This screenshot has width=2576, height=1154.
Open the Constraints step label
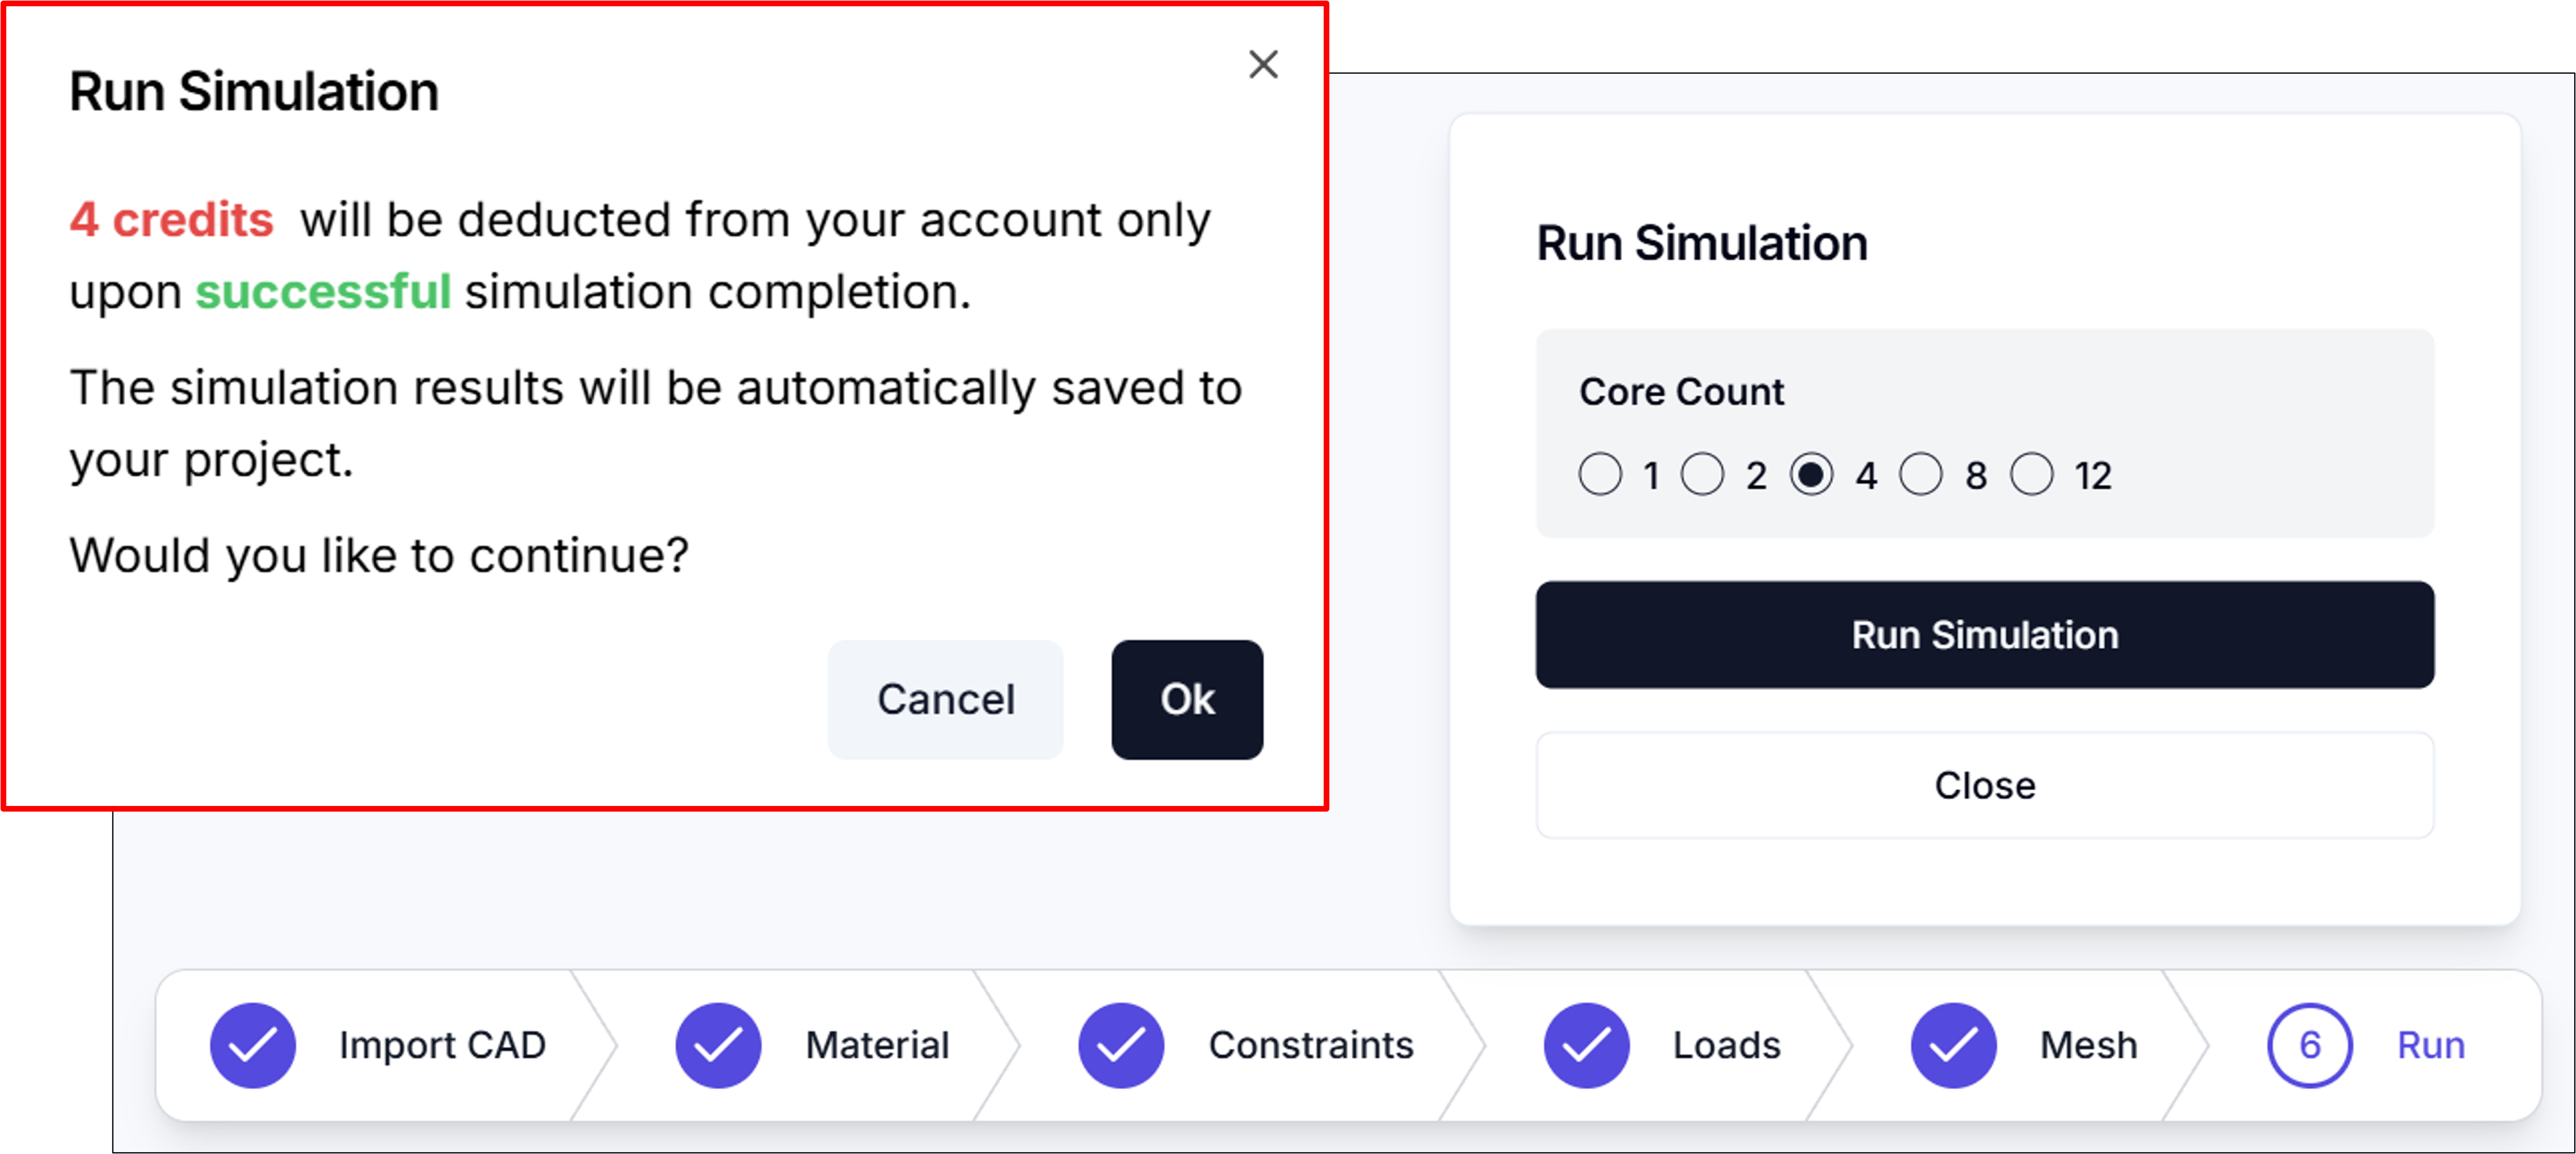click(1310, 1045)
